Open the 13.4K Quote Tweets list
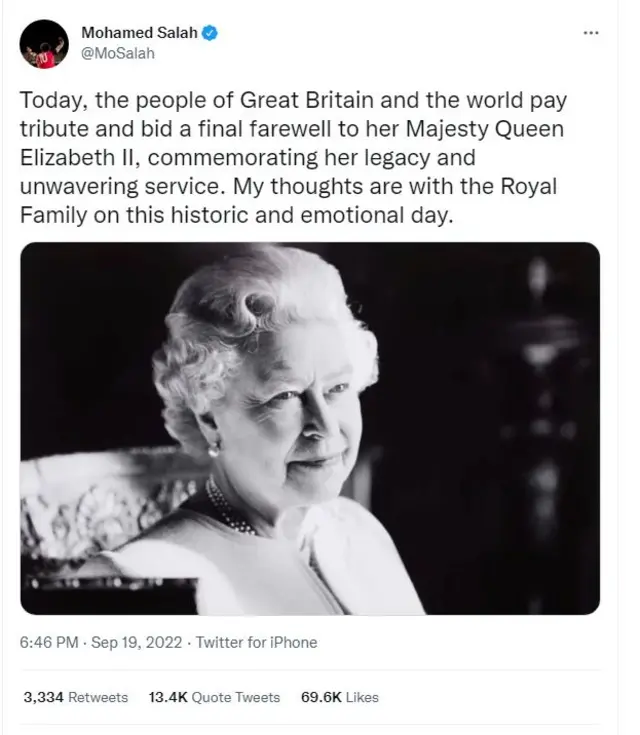This screenshot has height=735, width=640. (x=214, y=697)
